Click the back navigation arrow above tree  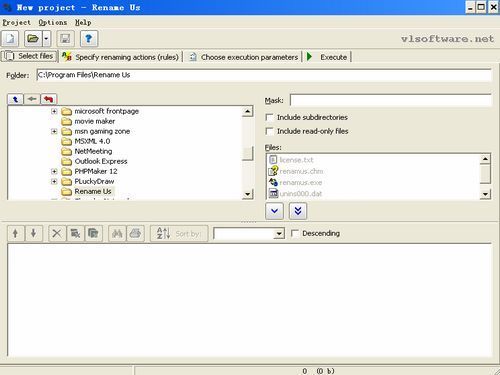[x=32, y=99]
